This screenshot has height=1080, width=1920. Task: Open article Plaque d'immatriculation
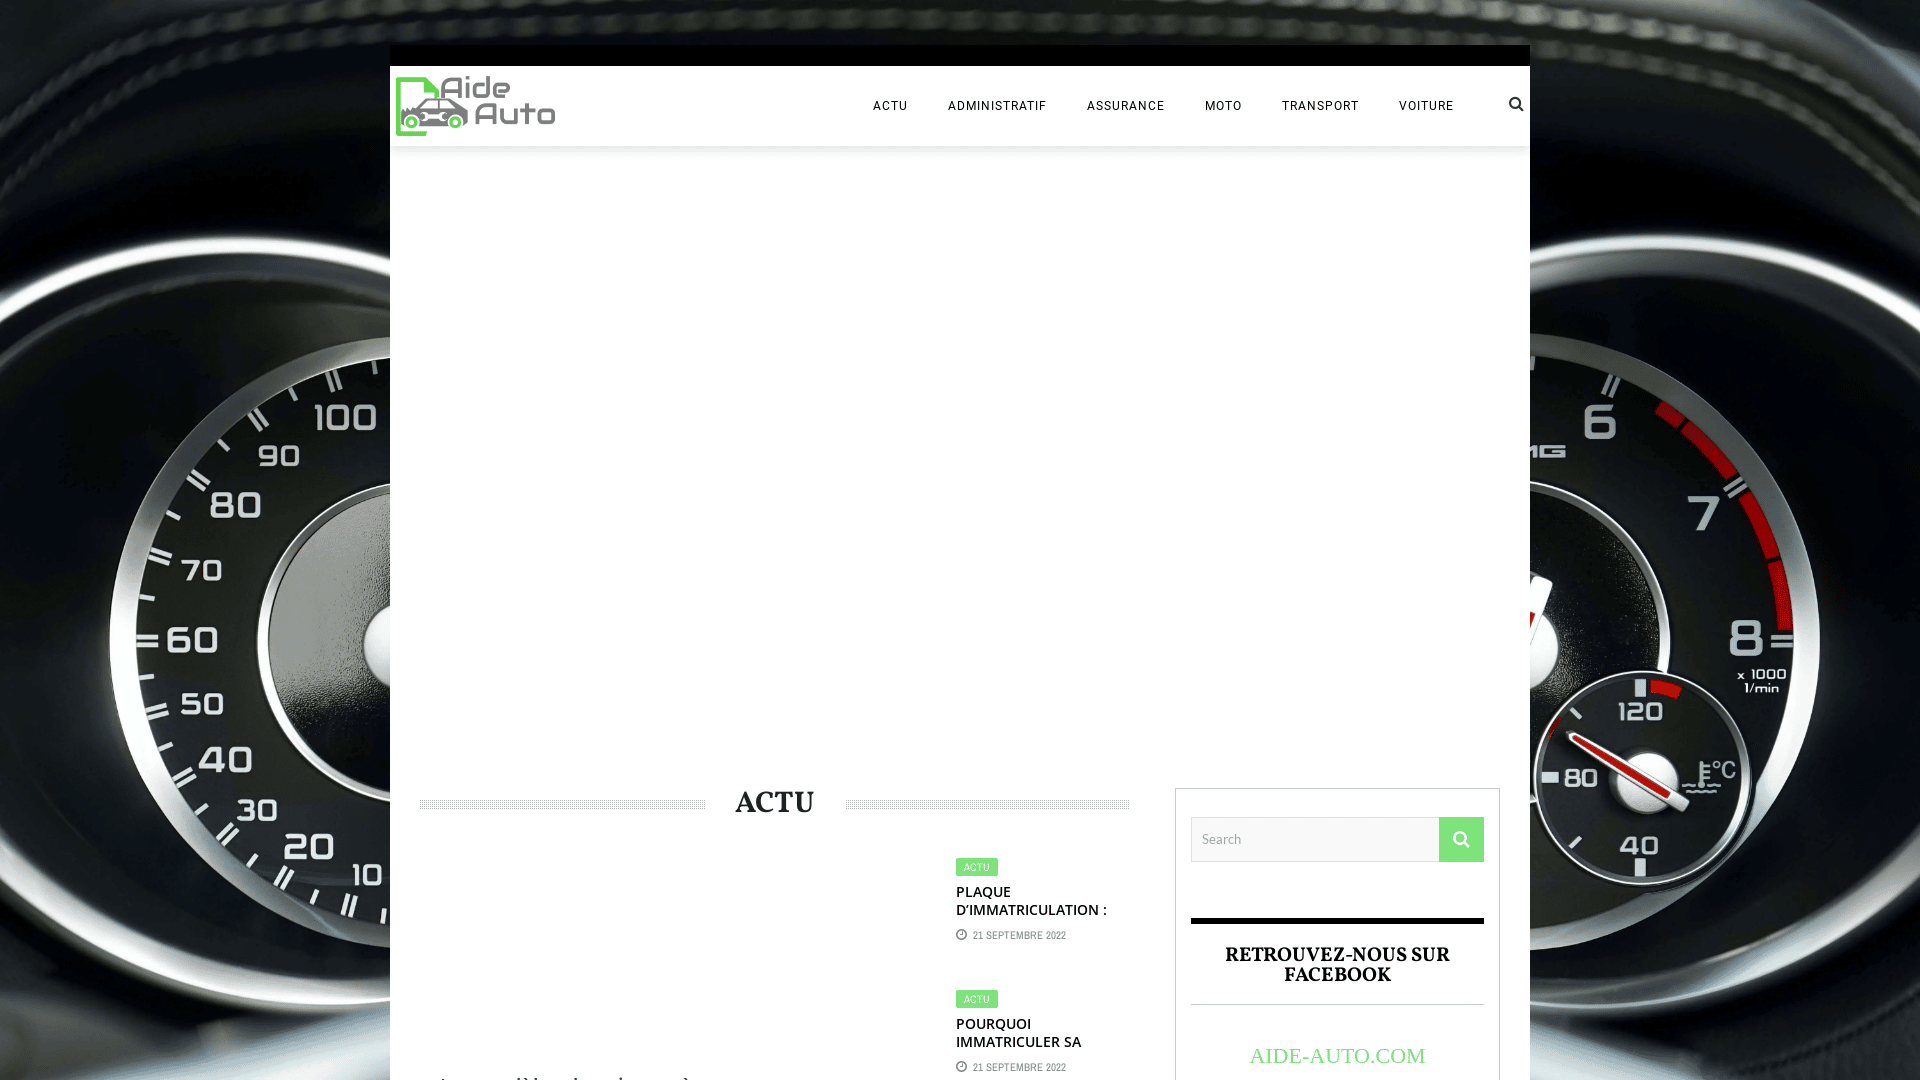[1031, 901]
